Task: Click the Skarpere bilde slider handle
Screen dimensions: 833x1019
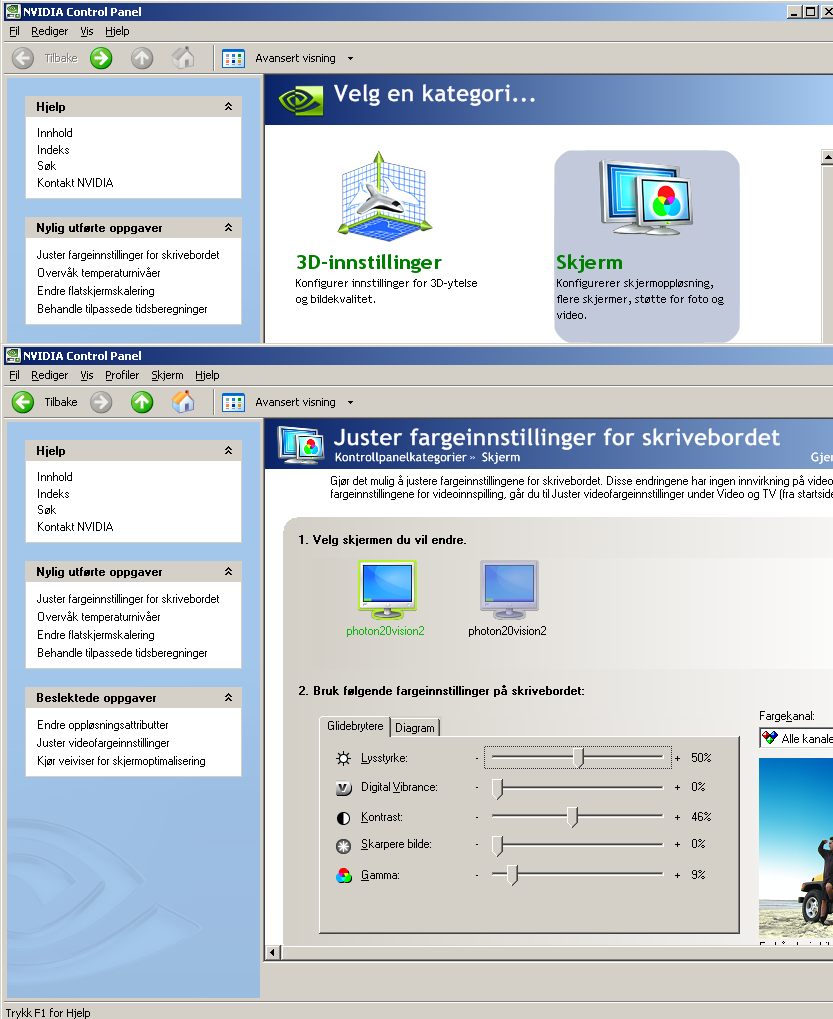Action: (x=497, y=845)
